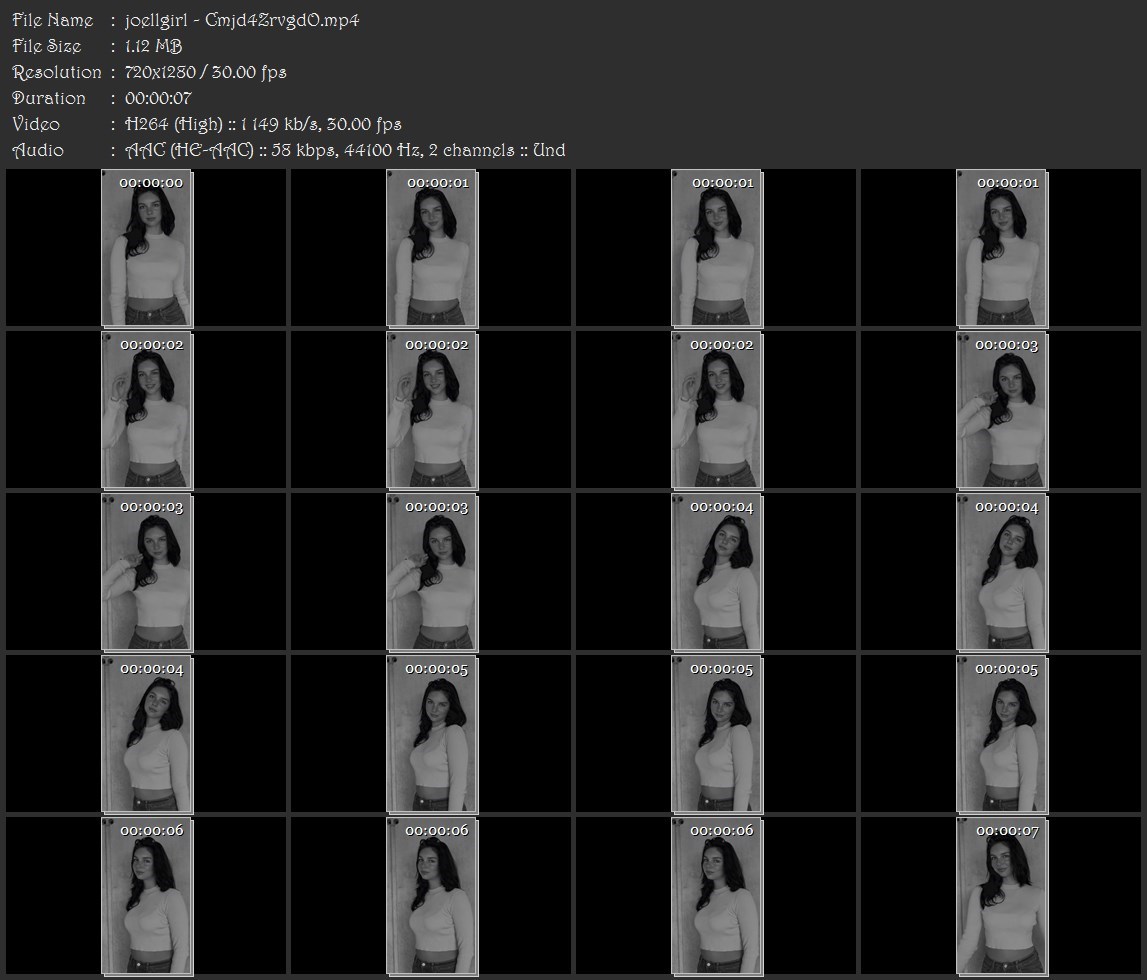The width and height of the screenshot is (1147, 980).
Task: Open the third thumbnail stamped 00:00:02
Action: [716, 410]
